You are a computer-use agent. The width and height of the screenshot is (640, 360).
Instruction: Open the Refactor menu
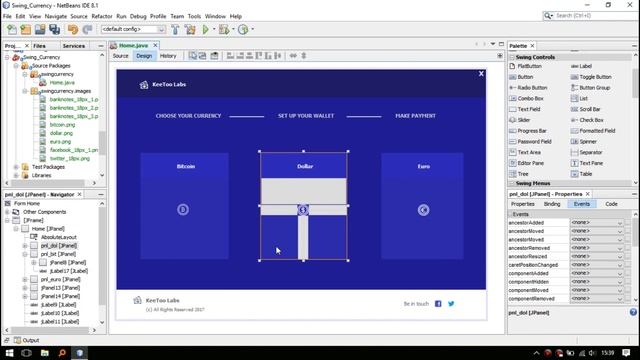pos(102,16)
